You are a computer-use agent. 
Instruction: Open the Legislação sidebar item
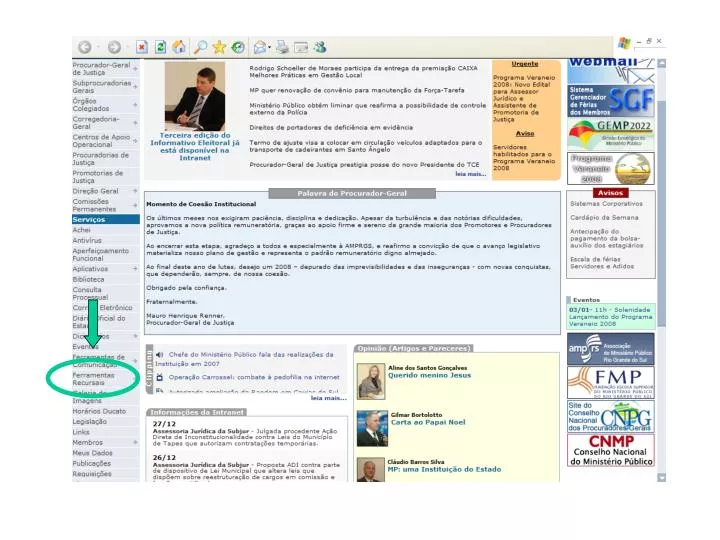click(x=90, y=422)
